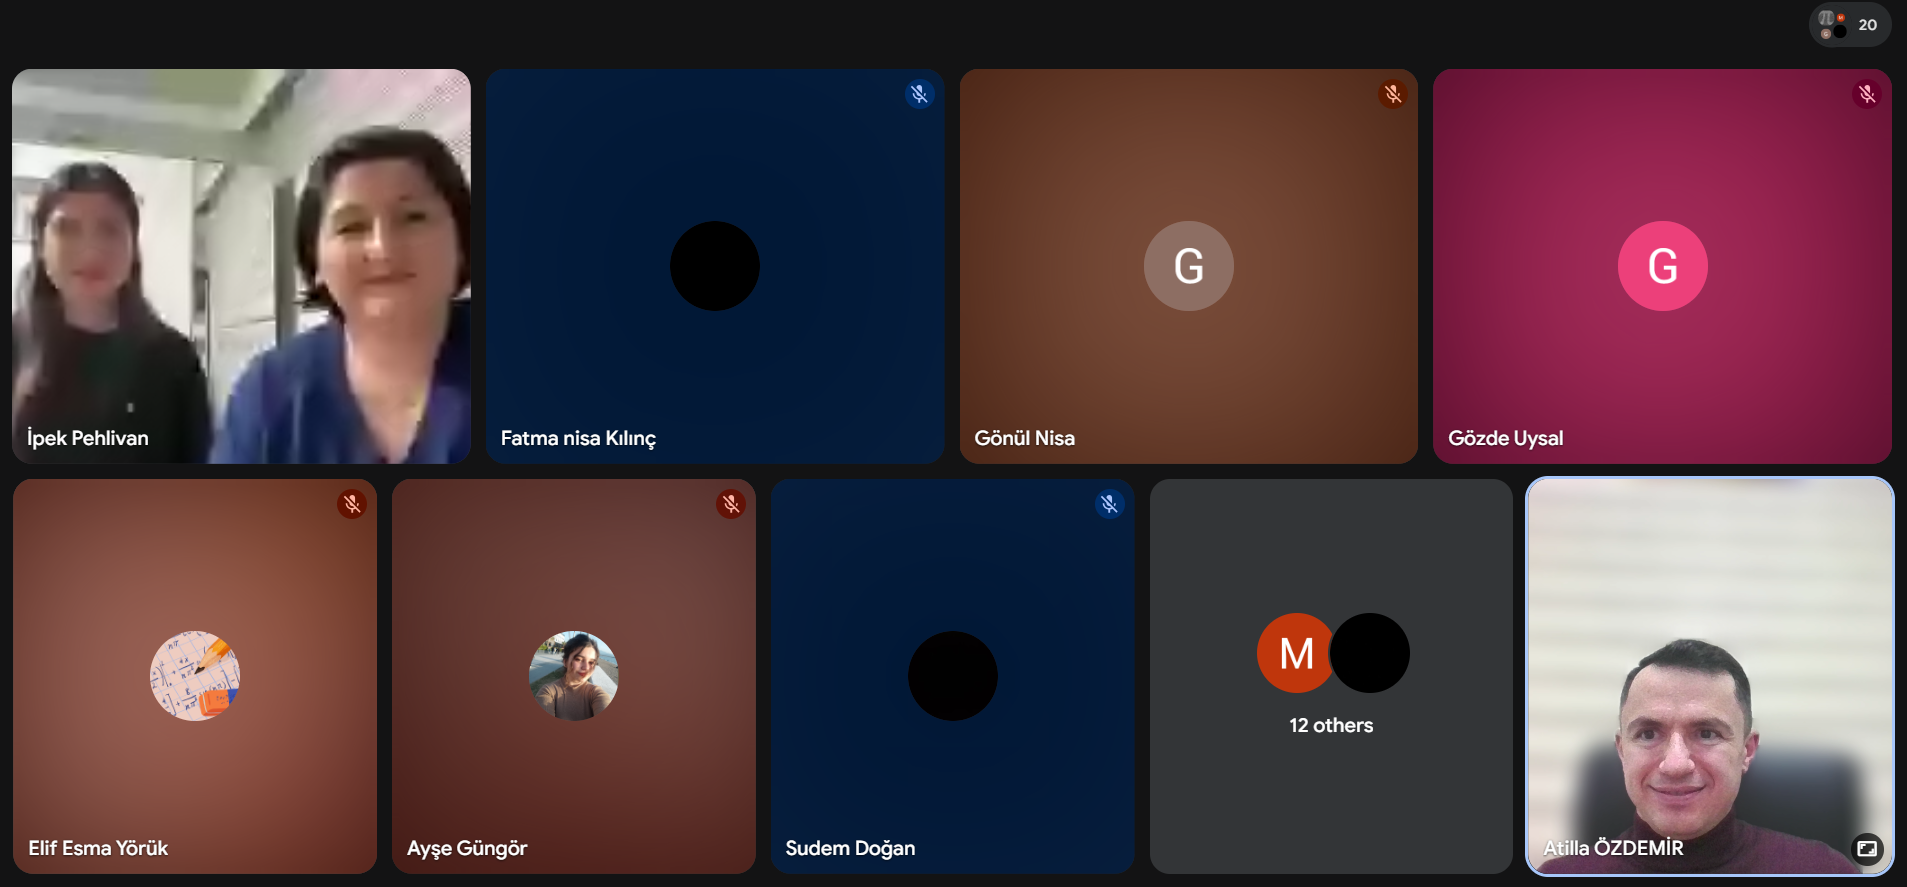Open participant list via the 20 badge
The width and height of the screenshot is (1907, 887).
(1850, 25)
